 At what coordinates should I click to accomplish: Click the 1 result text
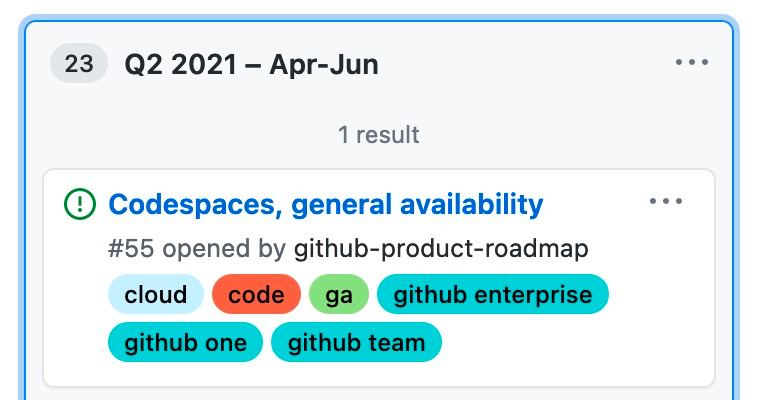(x=379, y=135)
